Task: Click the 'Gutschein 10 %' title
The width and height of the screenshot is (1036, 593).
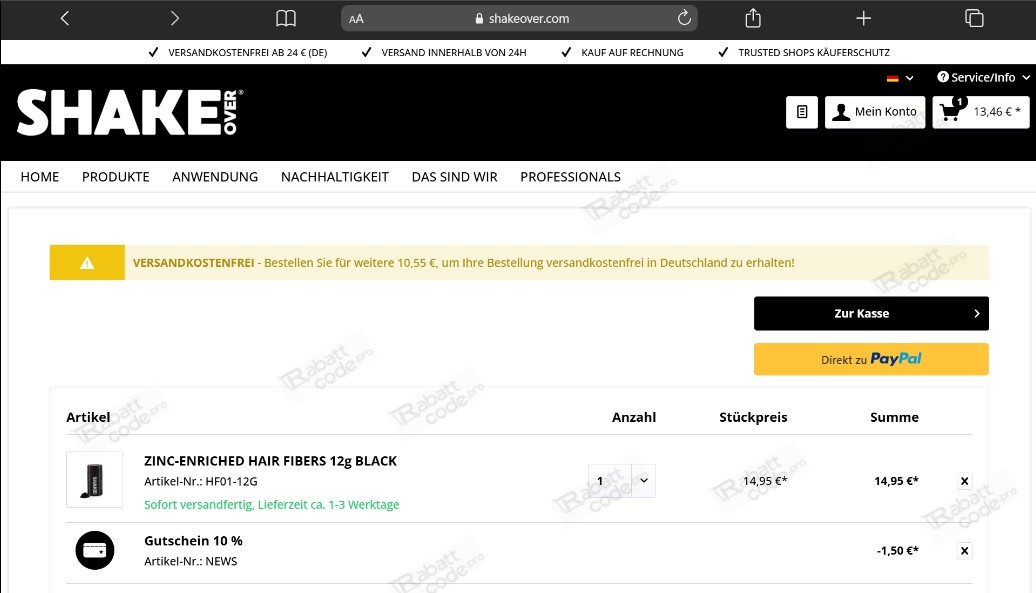Action: (x=193, y=541)
